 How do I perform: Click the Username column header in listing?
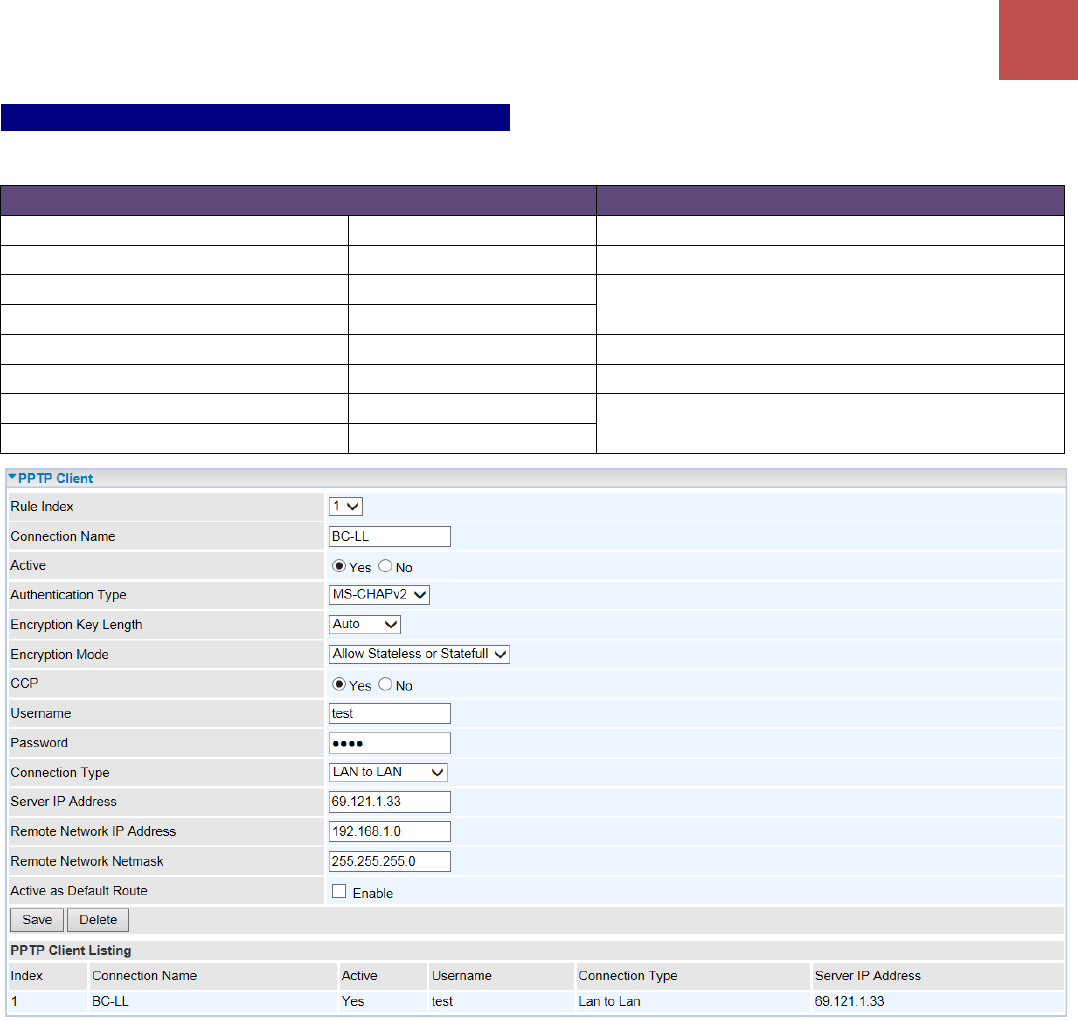coord(461,976)
